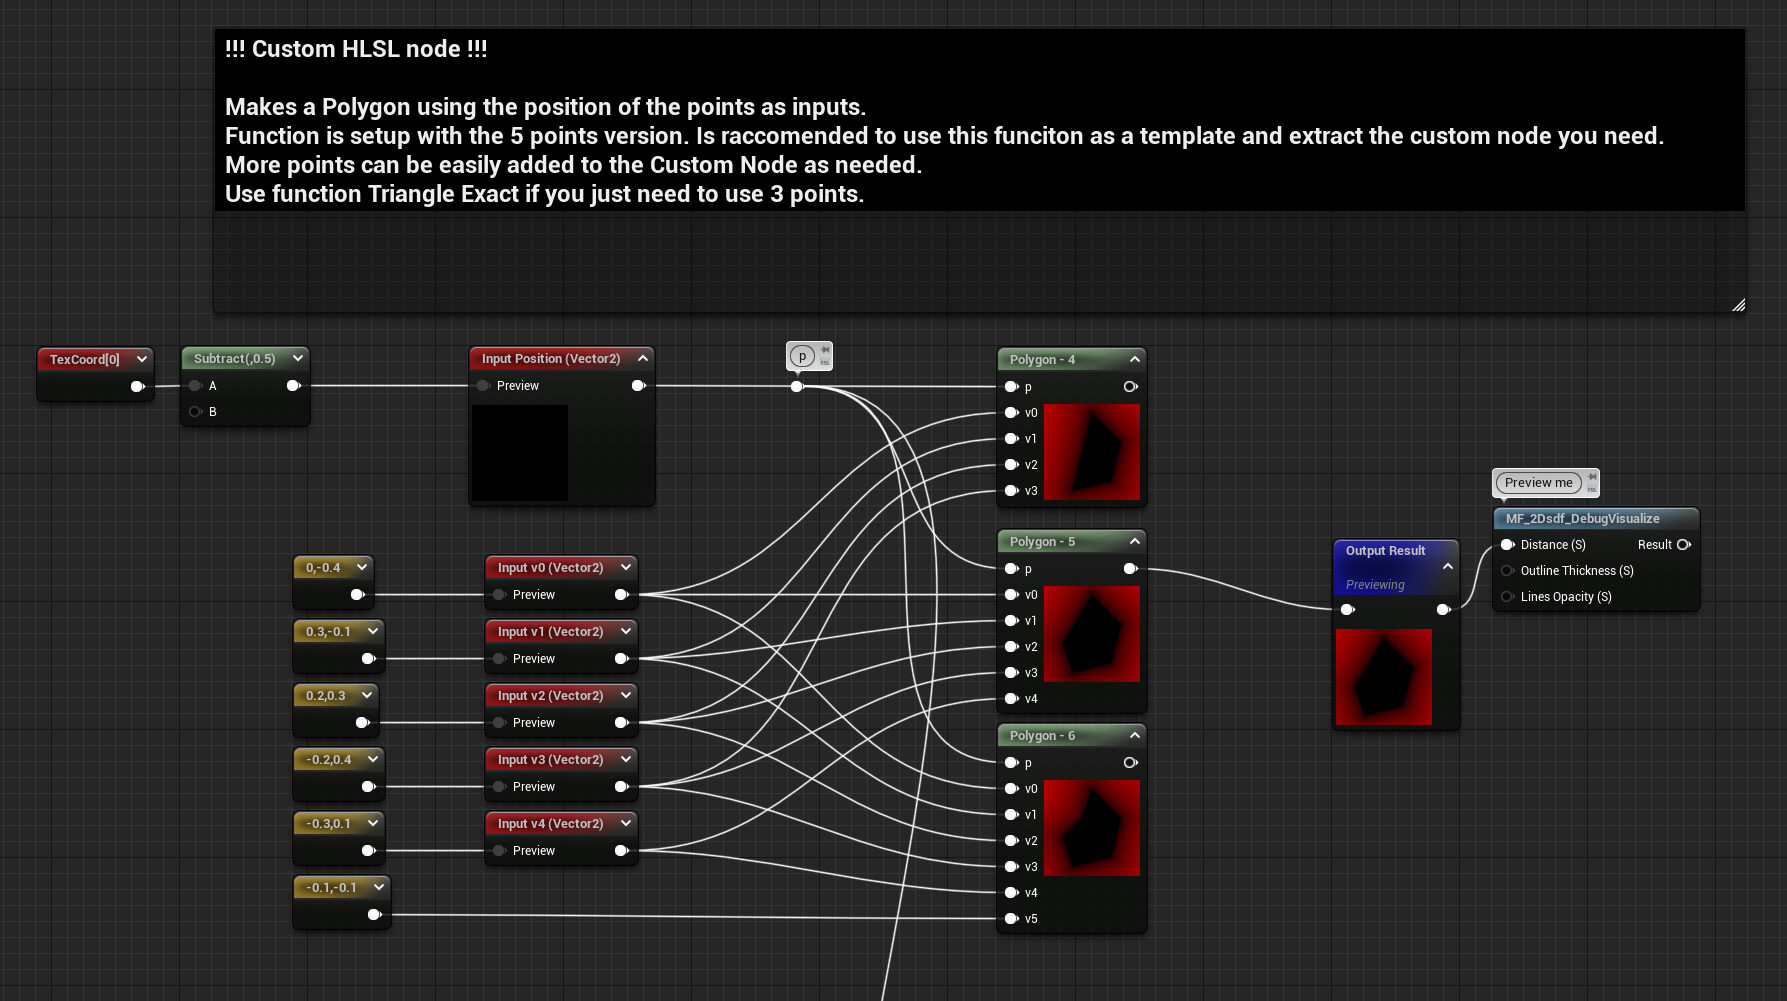Click the input pin on Output Result node
The width and height of the screenshot is (1787, 1001).
tap(1347, 609)
